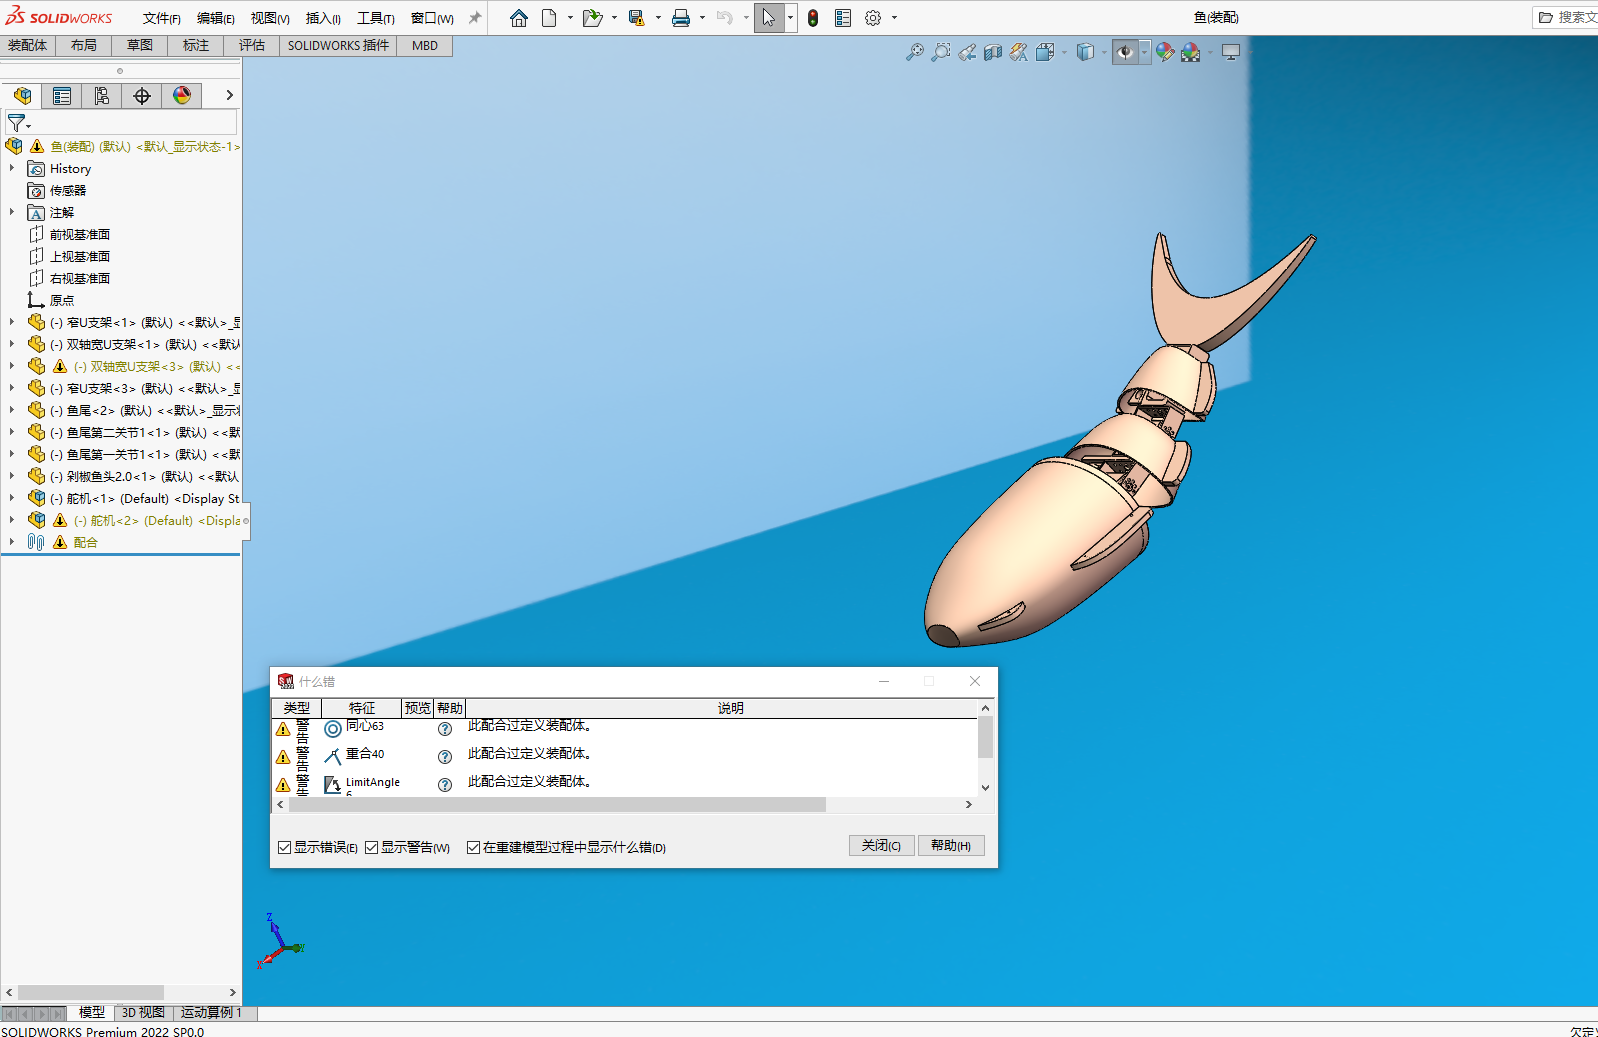Expand the 舵机<1> component node
Screen dimensions: 1598x1037
(x=12, y=498)
